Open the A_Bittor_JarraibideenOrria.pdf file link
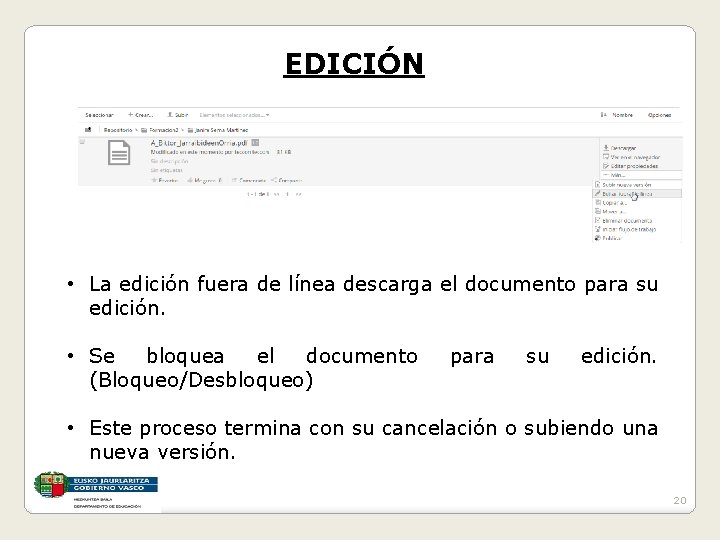Viewport: 720px width, 540px height. [199, 143]
